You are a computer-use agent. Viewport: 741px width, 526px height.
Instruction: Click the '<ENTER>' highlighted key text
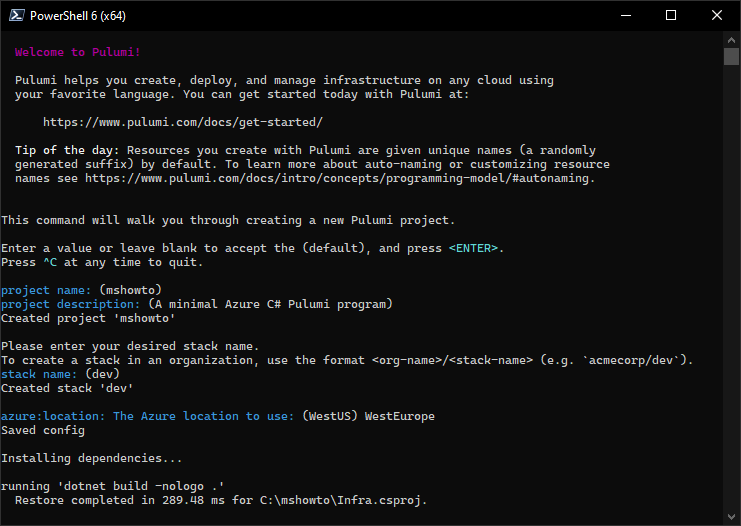point(473,248)
